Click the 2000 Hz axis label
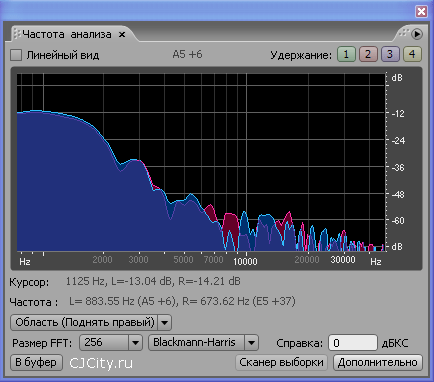This screenshot has height=382, width=434. (x=102, y=260)
